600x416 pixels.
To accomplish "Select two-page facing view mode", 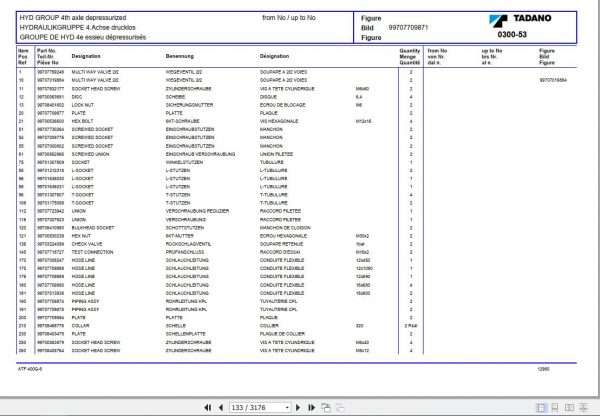I will click(569, 408).
